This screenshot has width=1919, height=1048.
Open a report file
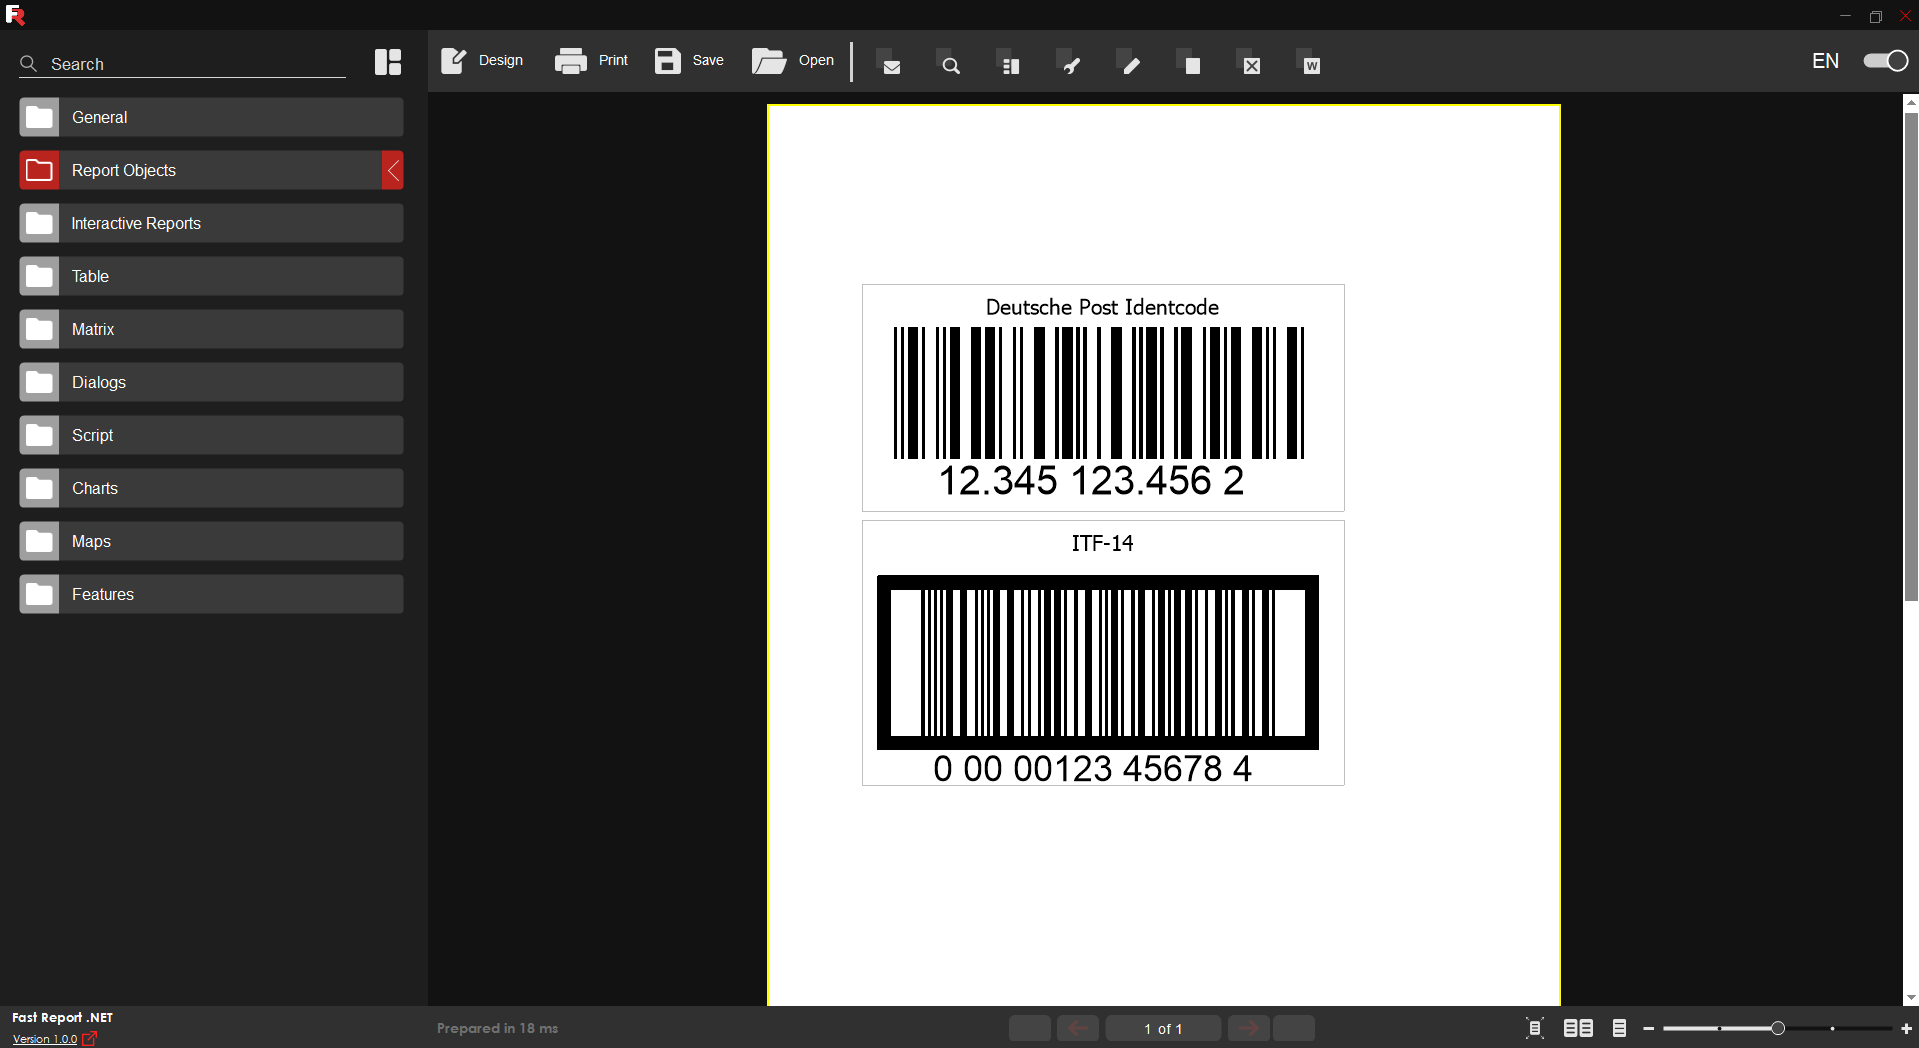[x=793, y=60]
